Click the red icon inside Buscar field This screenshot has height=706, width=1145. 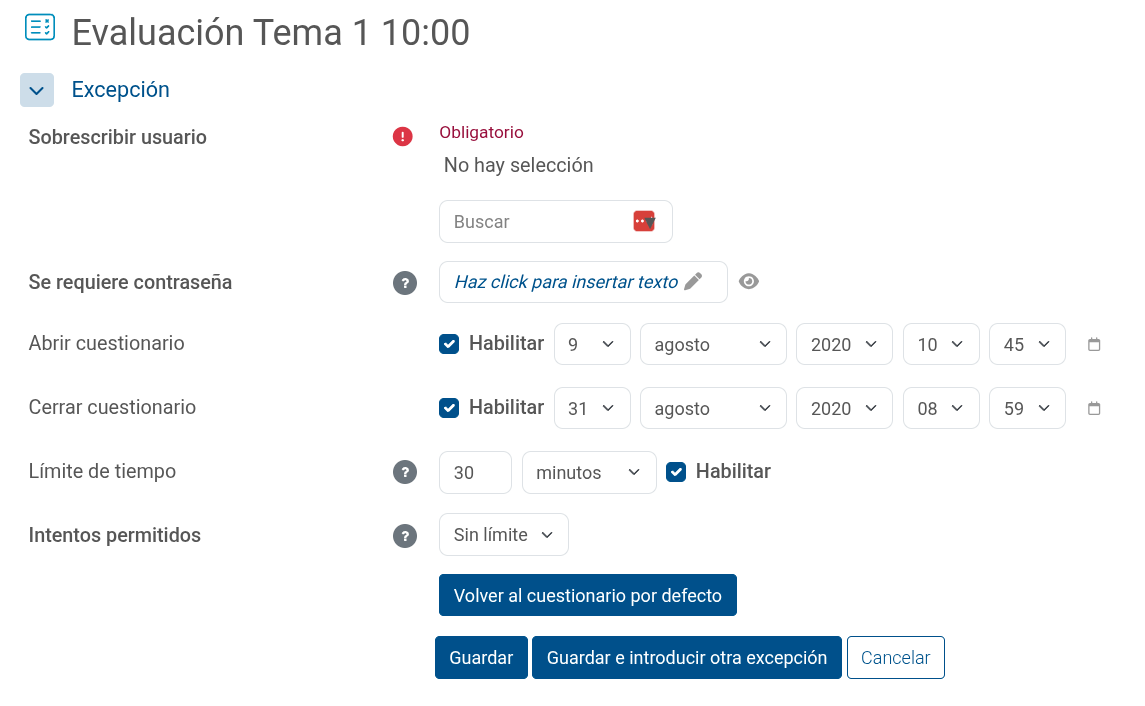click(644, 221)
